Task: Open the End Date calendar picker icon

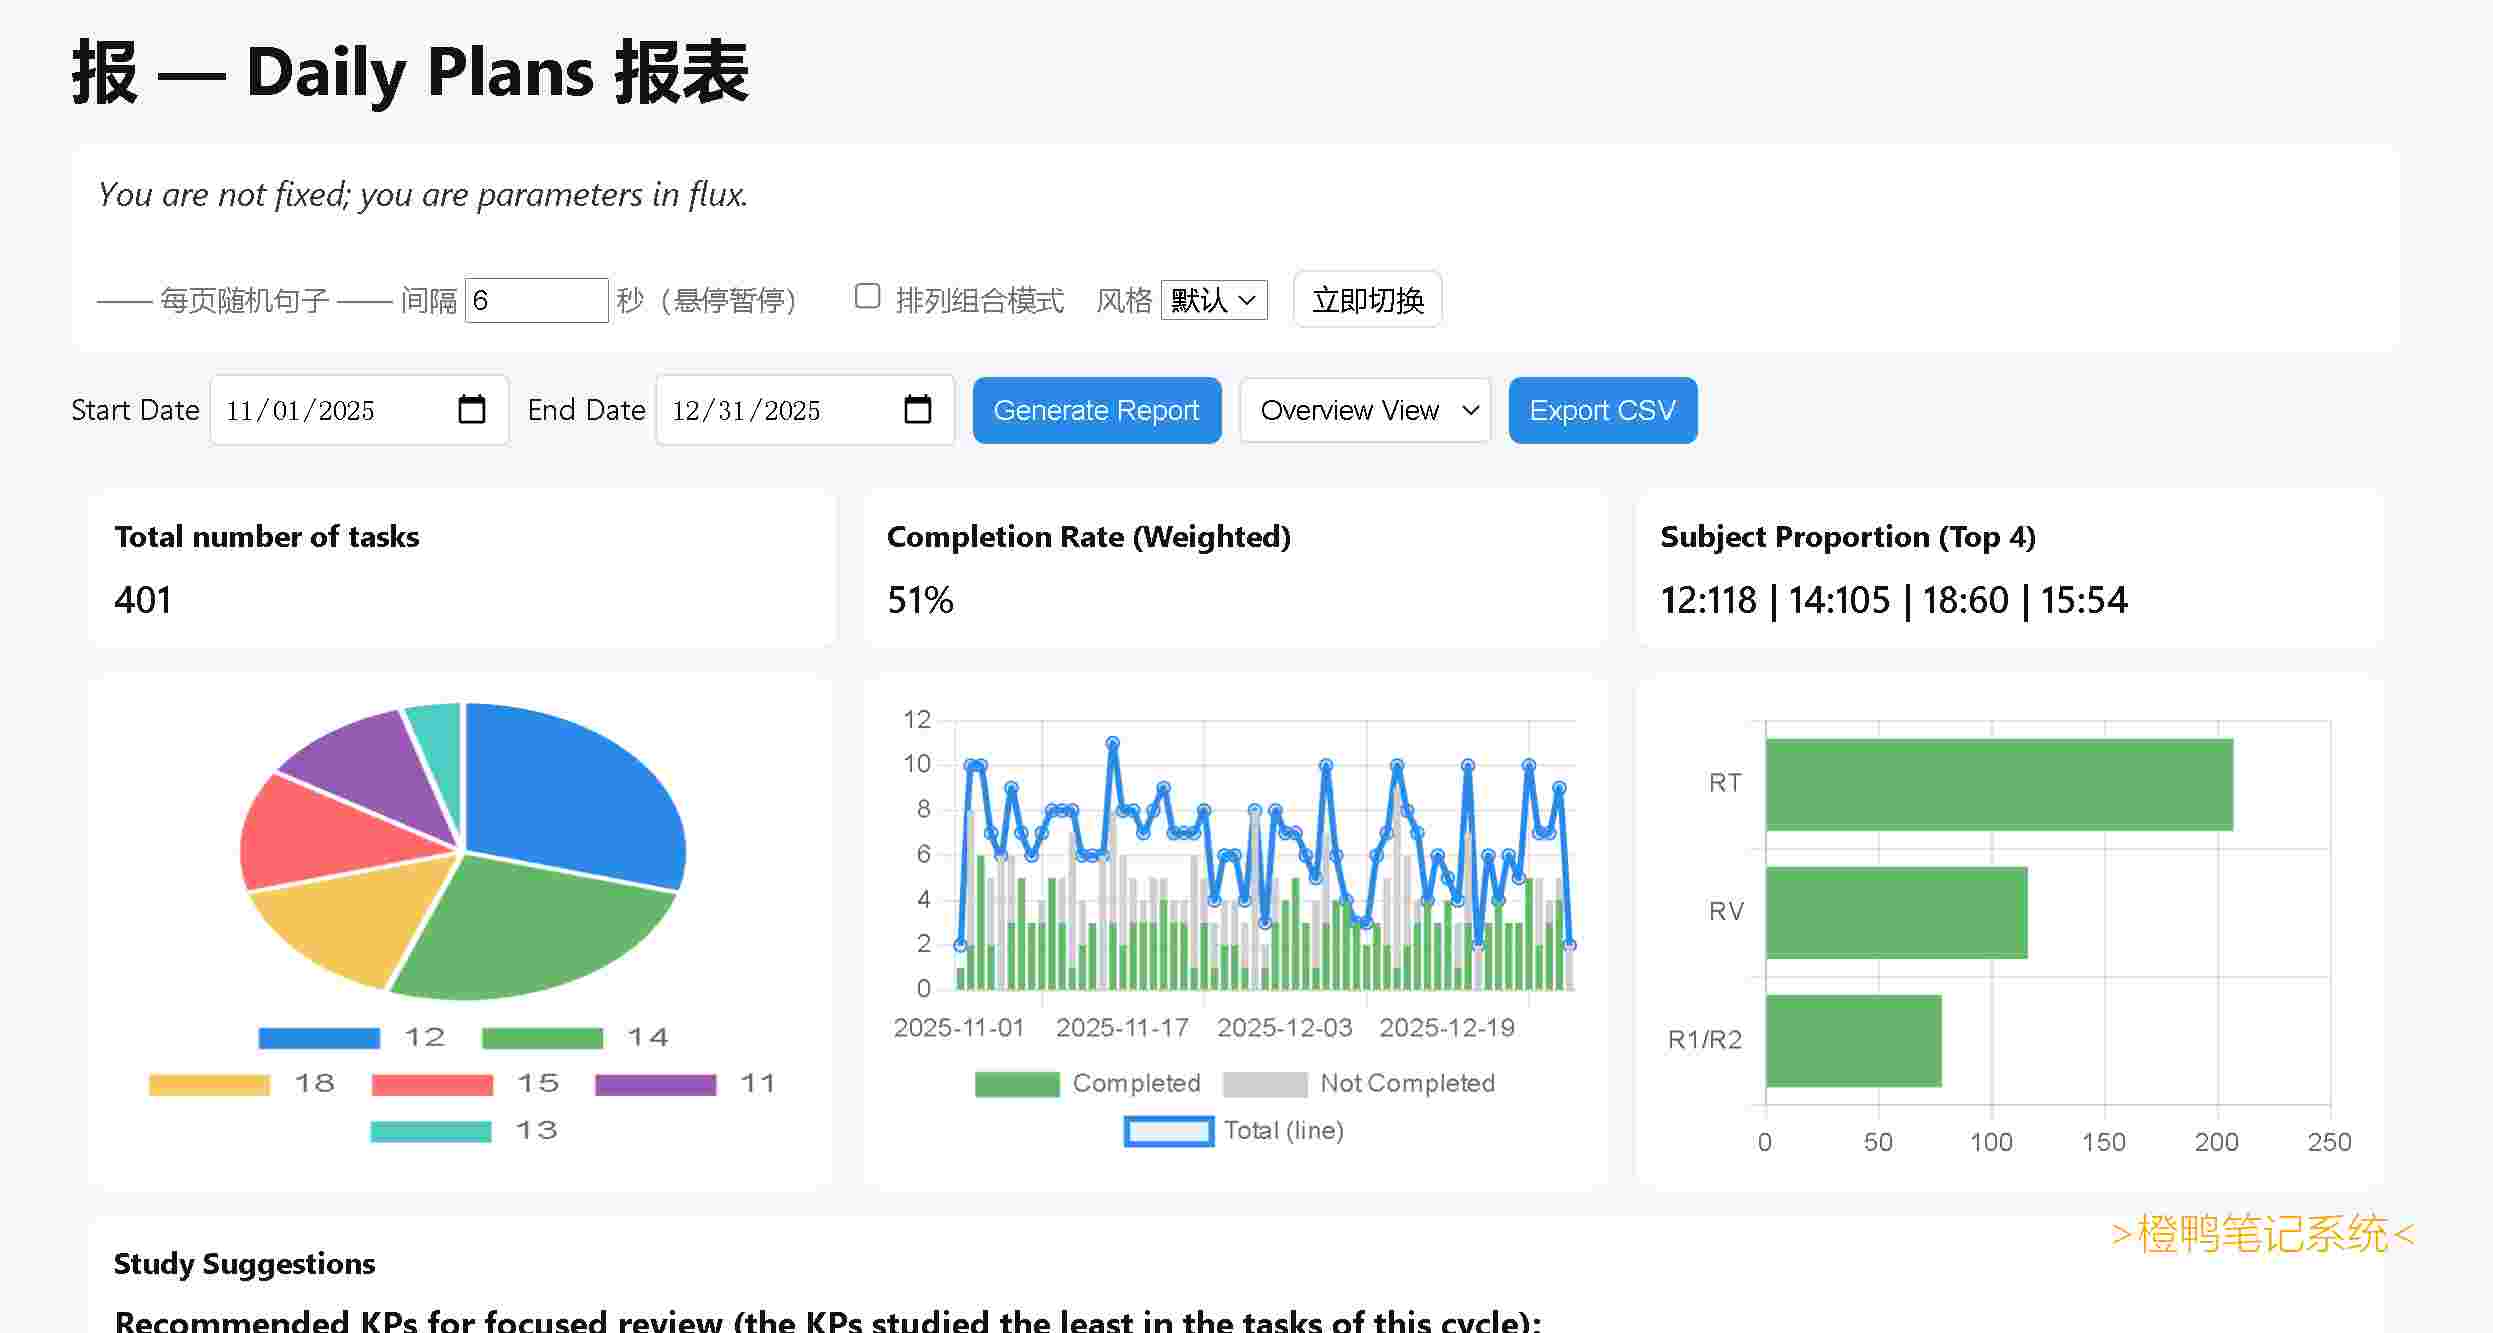Action: click(x=917, y=409)
